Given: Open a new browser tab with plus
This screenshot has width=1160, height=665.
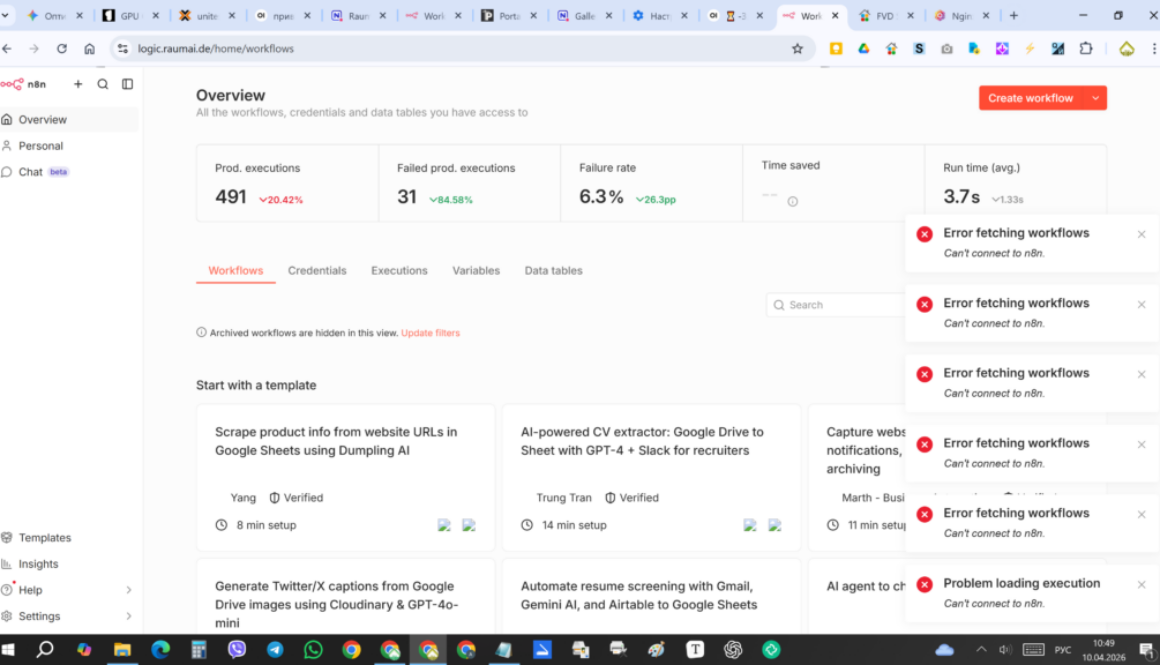Looking at the screenshot, I should (1014, 15).
